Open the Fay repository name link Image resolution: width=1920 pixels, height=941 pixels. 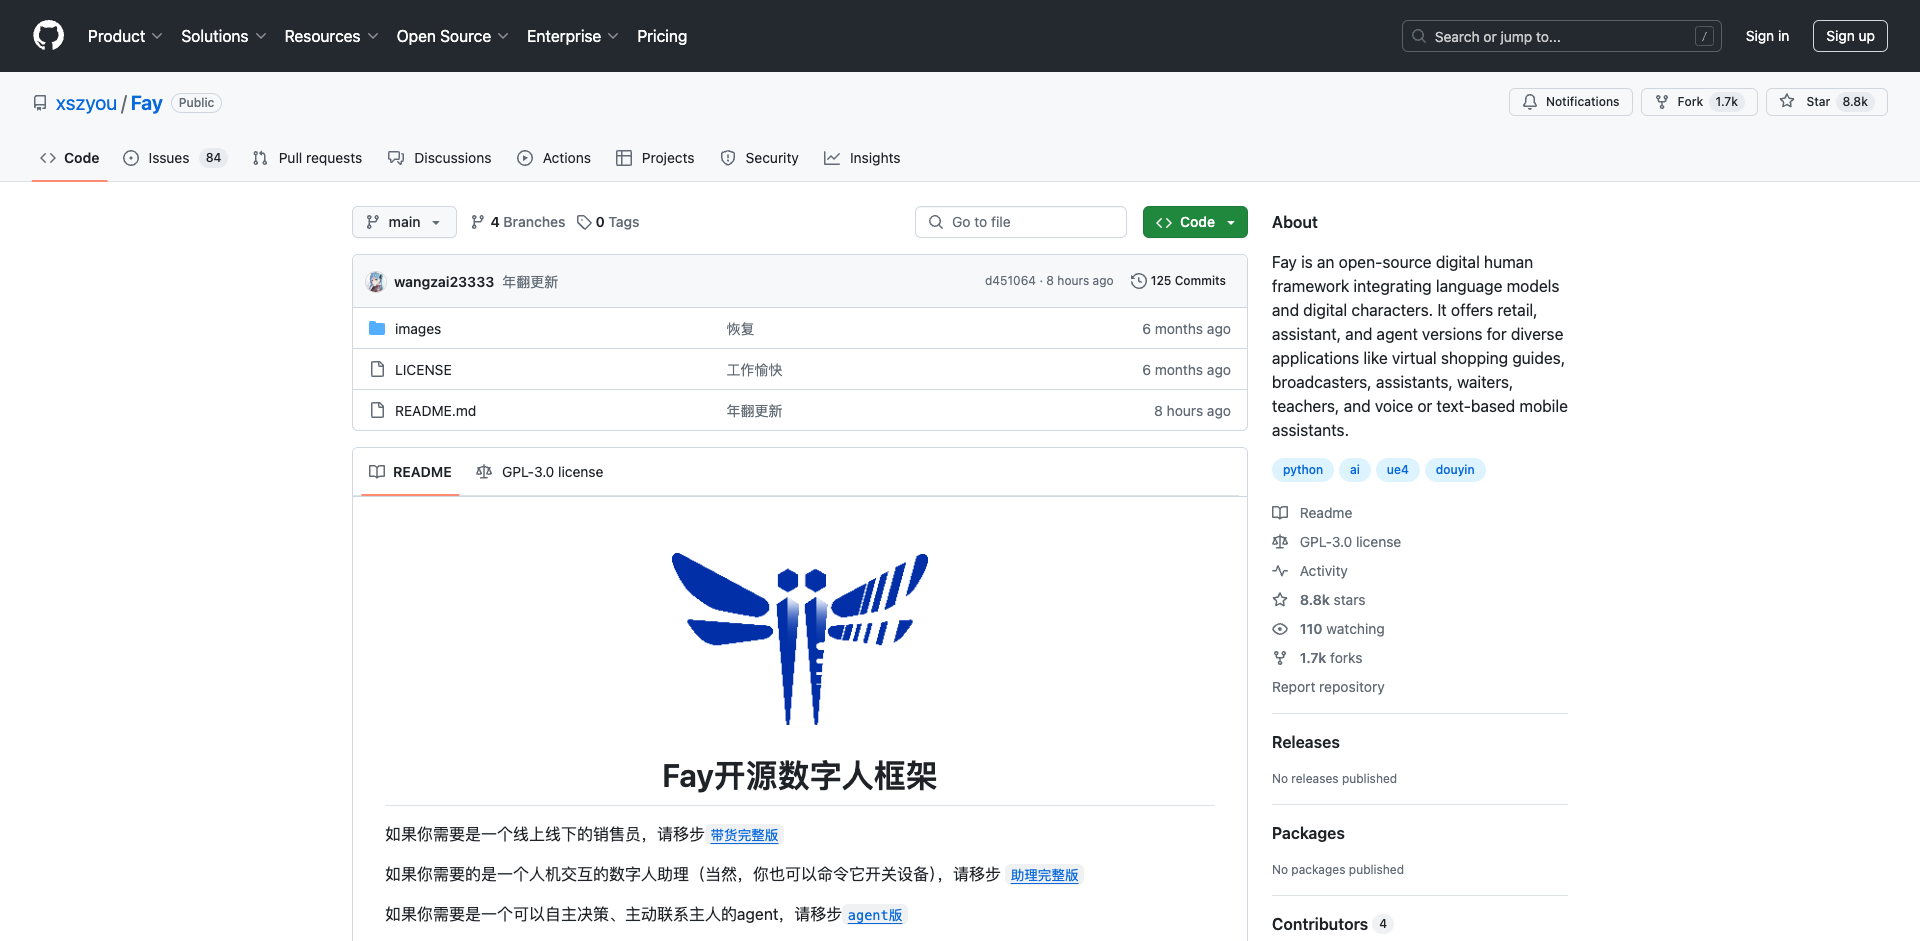coord(146,103)
